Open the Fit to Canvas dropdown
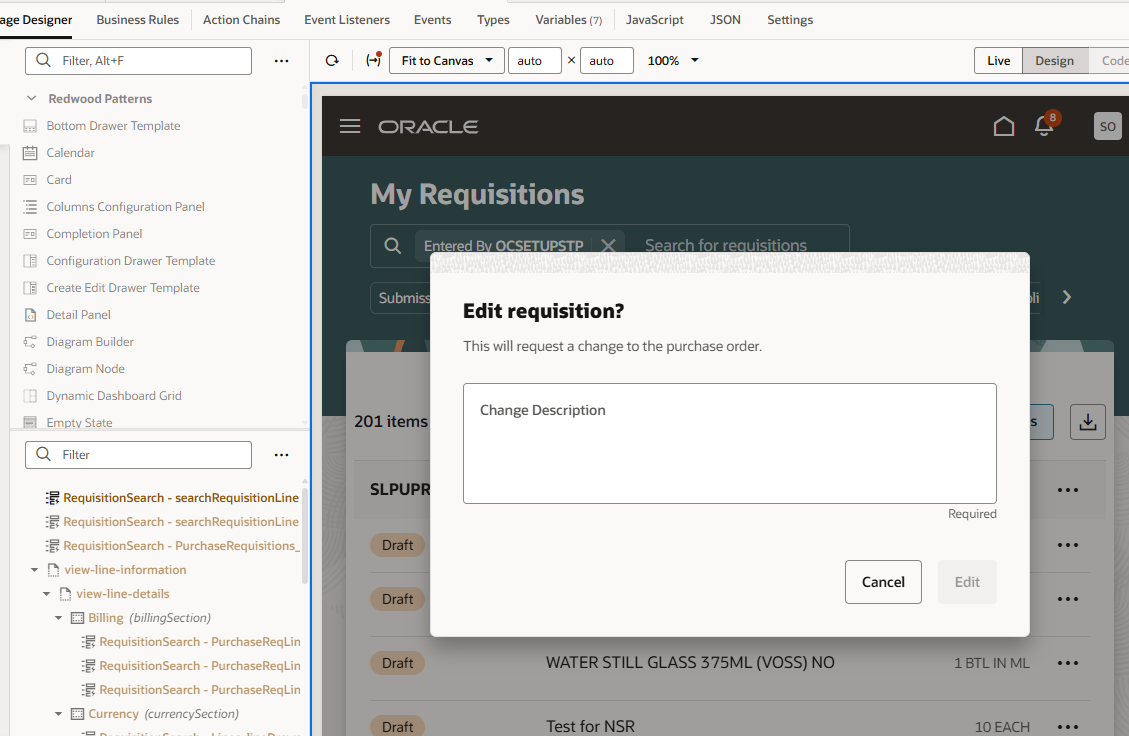This screenshot has height=736, width=1129. point(446,60)
